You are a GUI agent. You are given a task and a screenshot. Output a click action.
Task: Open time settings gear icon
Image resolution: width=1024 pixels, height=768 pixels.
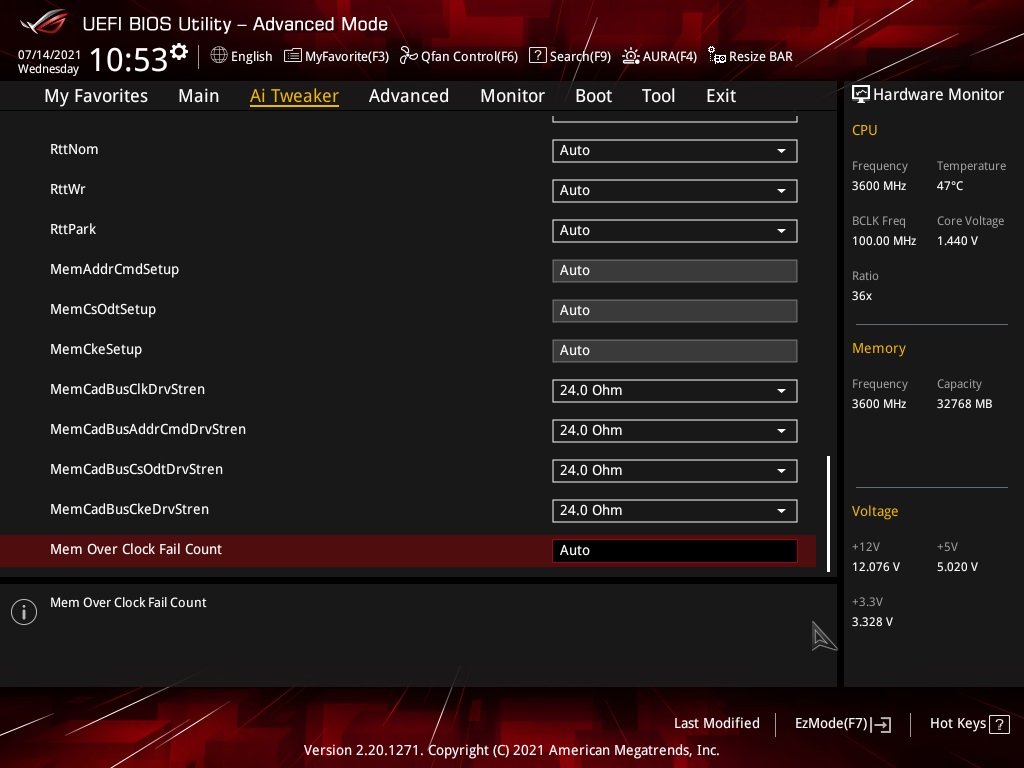179,51
